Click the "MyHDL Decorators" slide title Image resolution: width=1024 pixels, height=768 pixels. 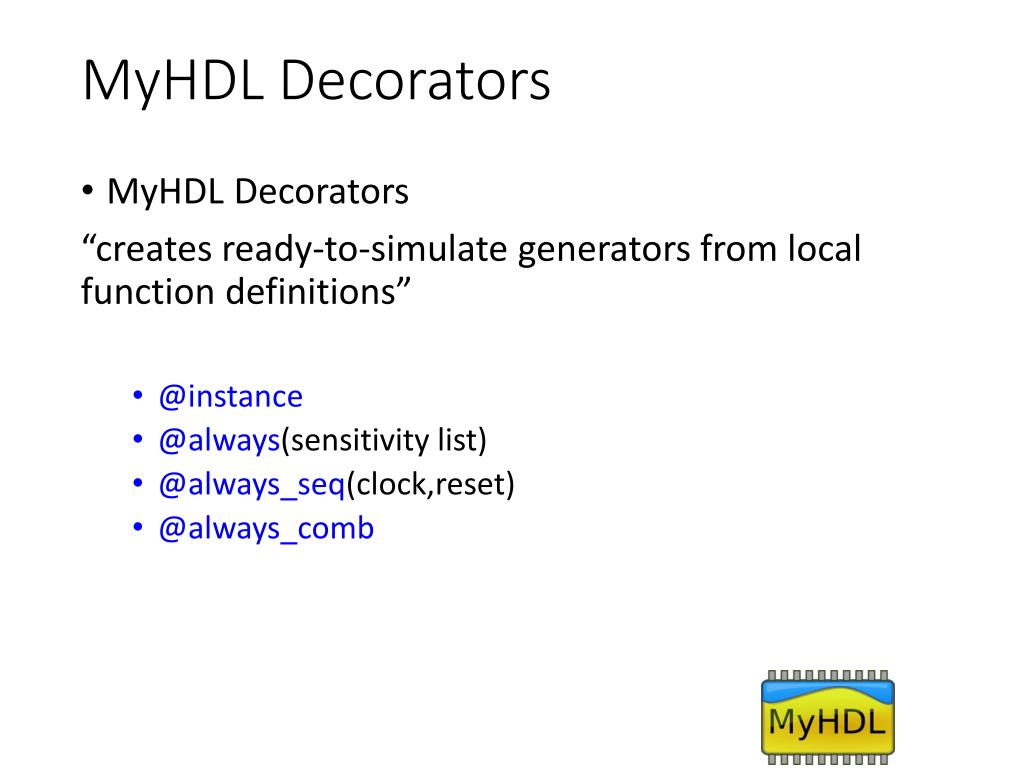coord(317,81)
